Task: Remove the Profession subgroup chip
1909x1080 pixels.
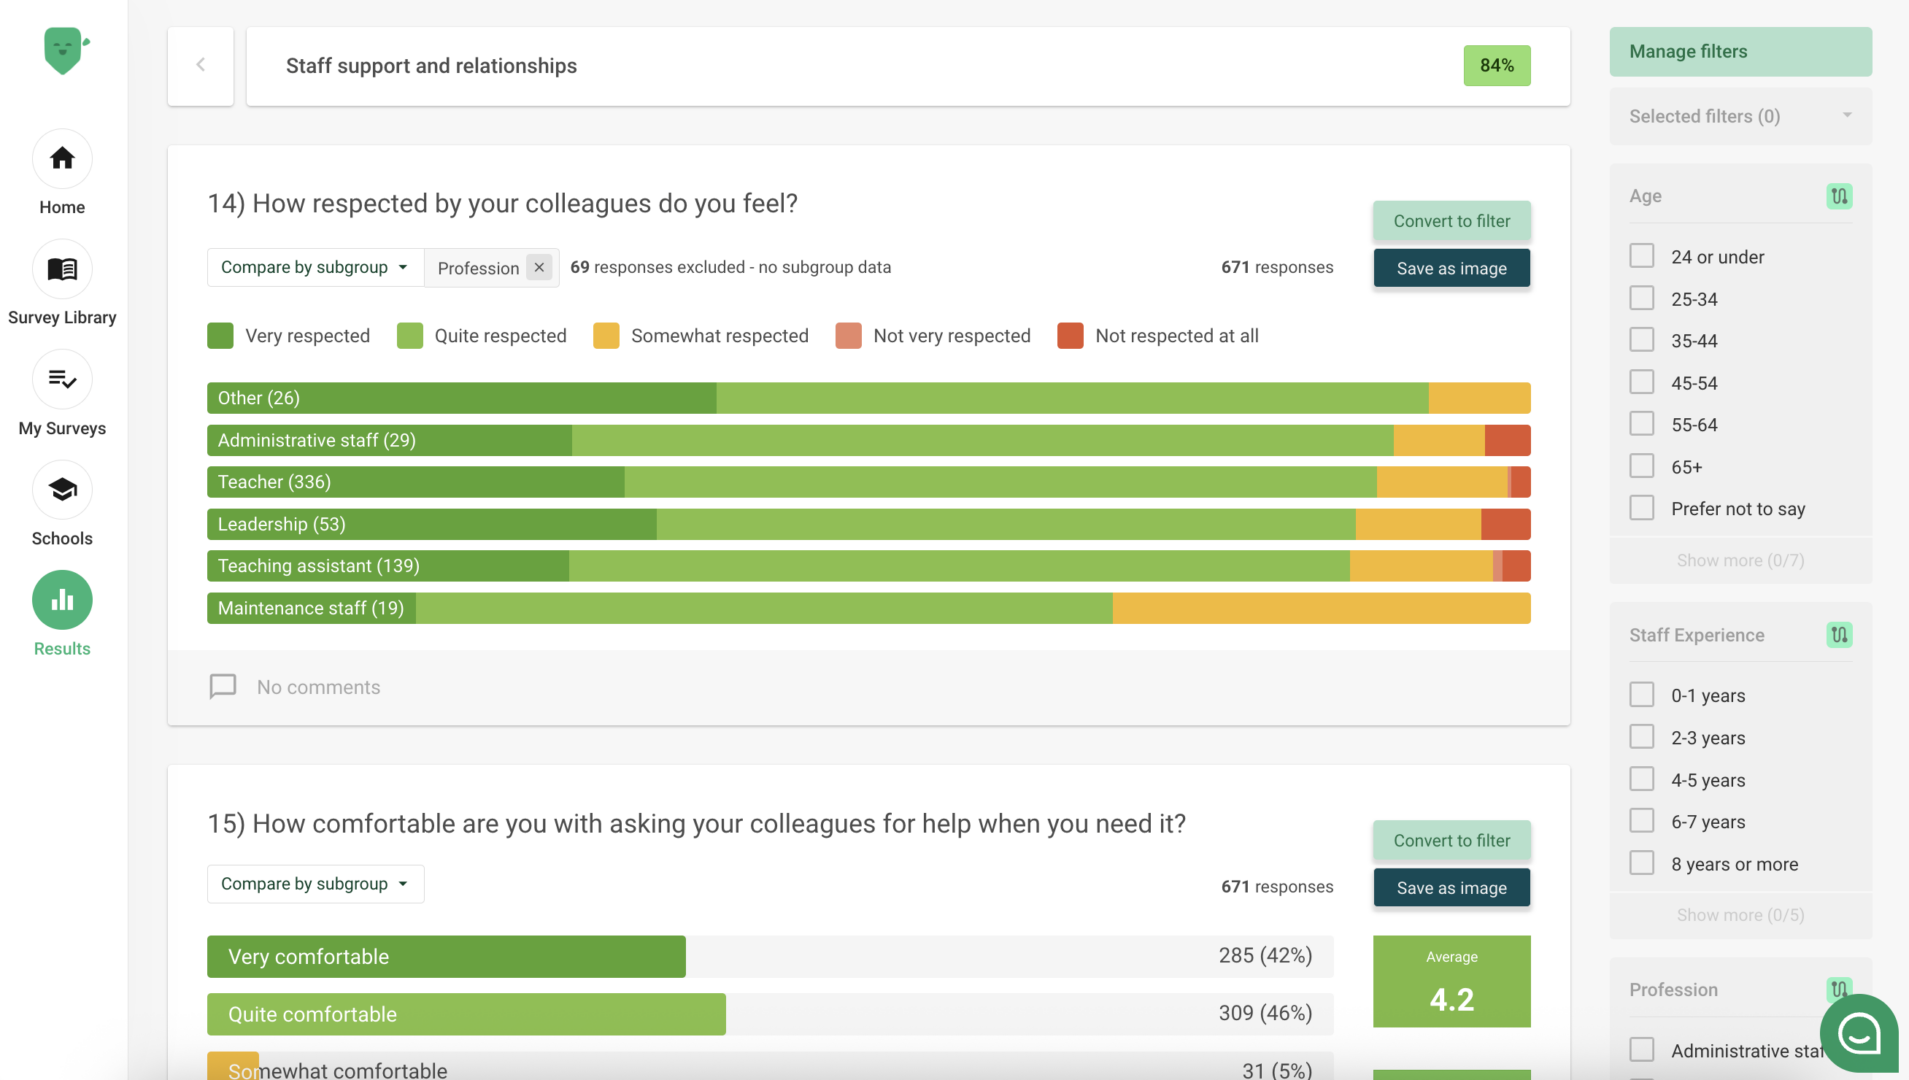Action: (x=538, y=267)
